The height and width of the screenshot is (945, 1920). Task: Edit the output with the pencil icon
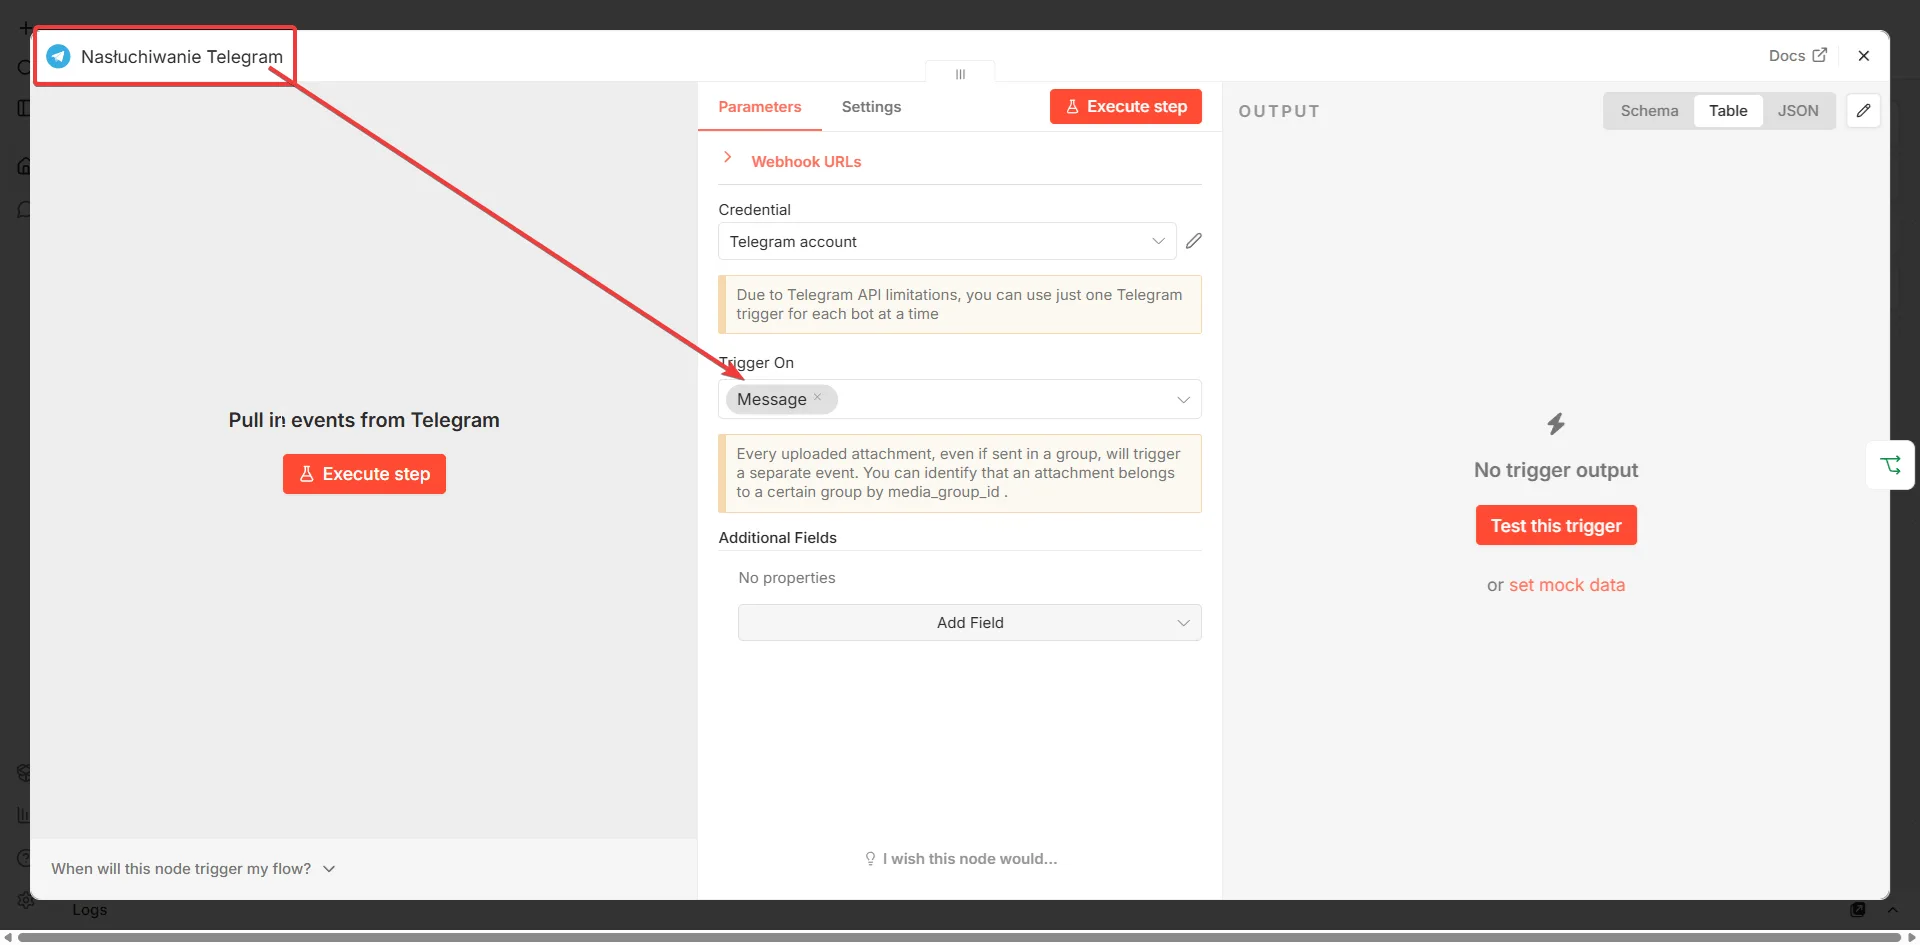click(1864, 111)
